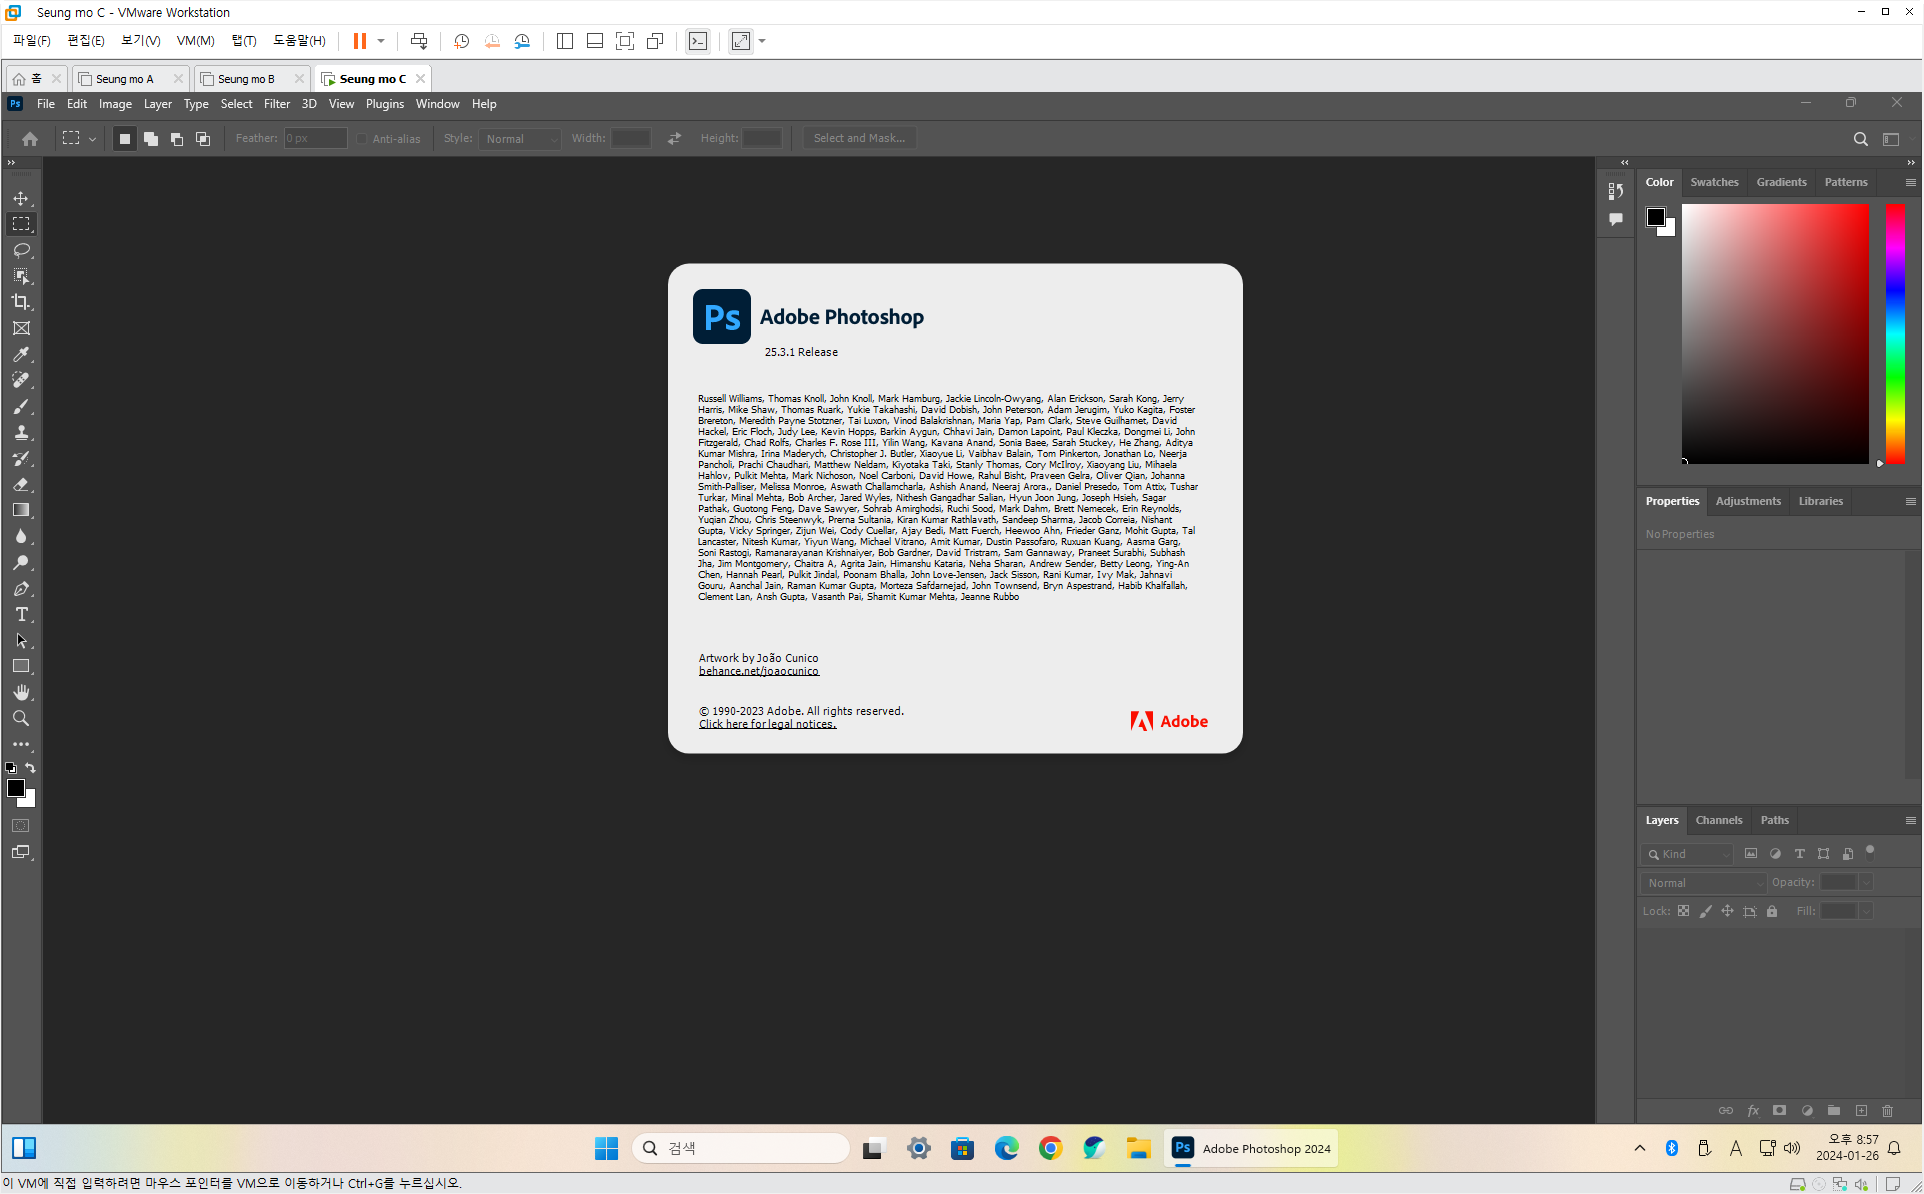Screen dimensions: 1924x1194
Task: Select the Brush tool
Action: (21, 406)
